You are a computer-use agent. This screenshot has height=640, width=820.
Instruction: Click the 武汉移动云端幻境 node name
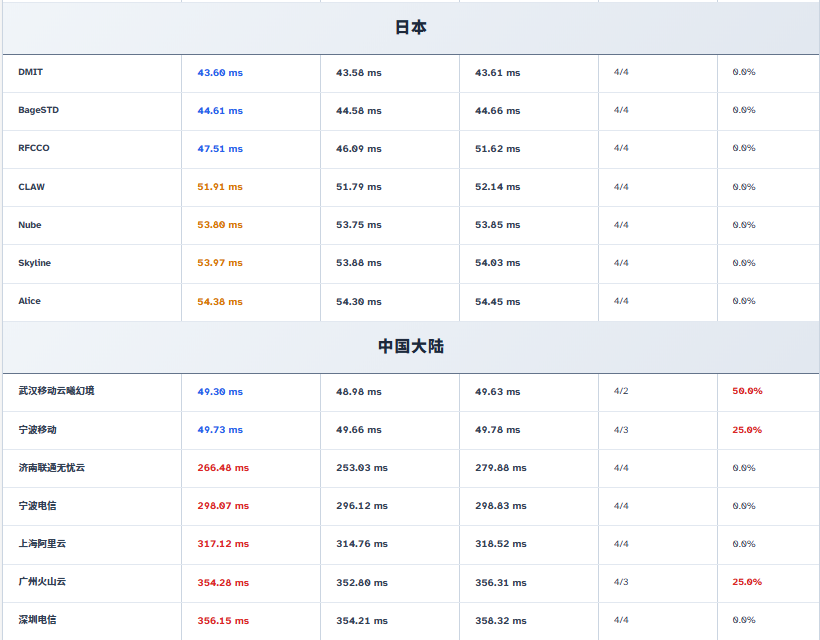click(56, 391)
